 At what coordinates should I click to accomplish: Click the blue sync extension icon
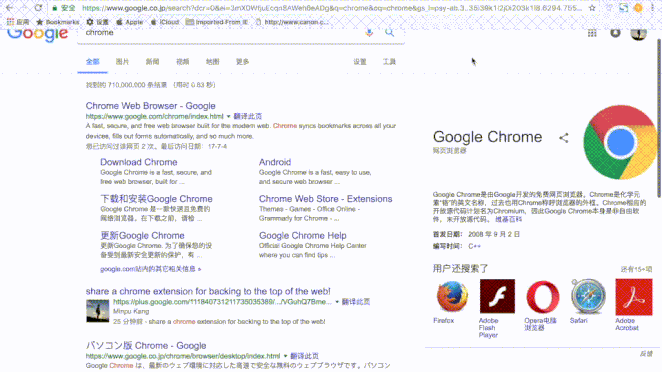[x=624, y=8]
